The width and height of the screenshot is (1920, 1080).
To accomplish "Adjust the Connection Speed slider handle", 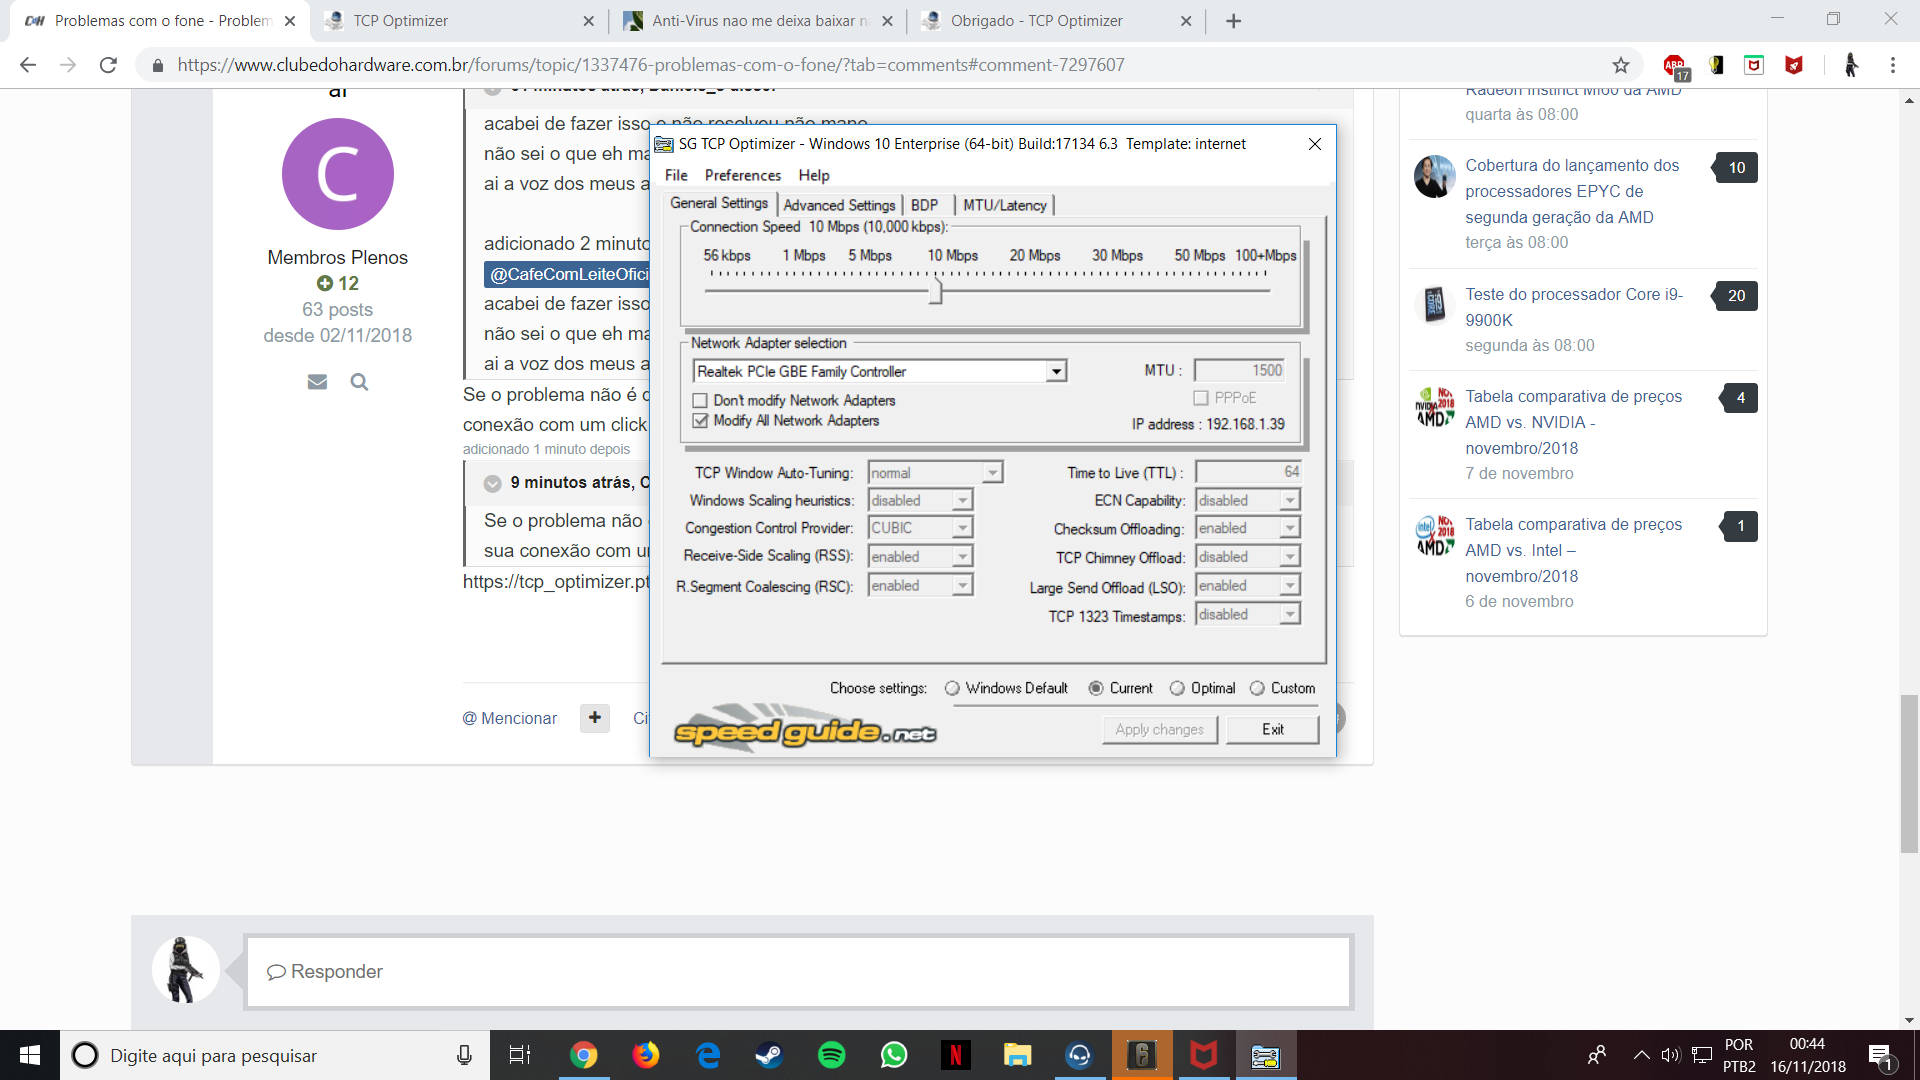I will (936, 291).
